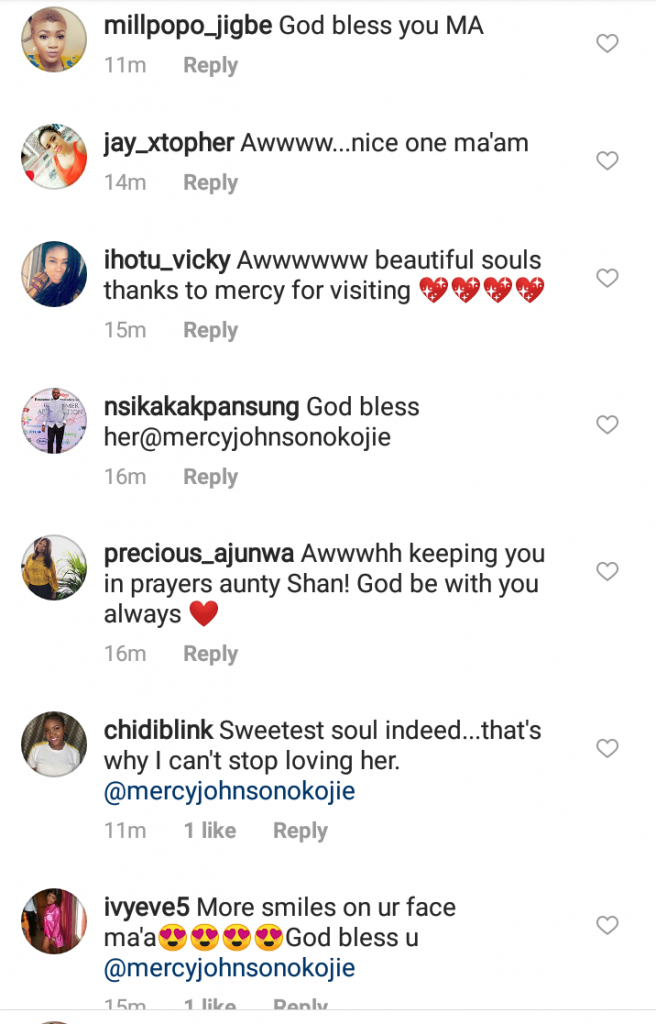View the "1 like" count on chidiblink's comment
This screenshot has width=656, height=1024.
[x=210, y=831]
